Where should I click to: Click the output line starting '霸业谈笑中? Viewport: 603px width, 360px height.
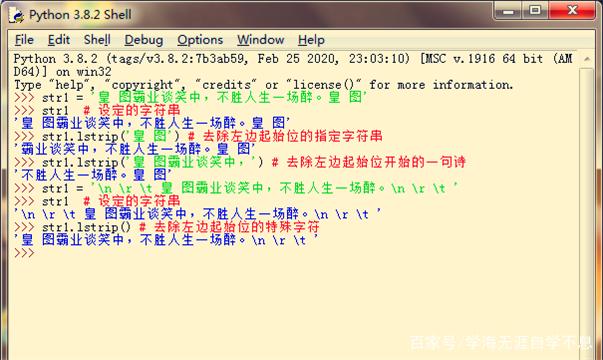134,149
